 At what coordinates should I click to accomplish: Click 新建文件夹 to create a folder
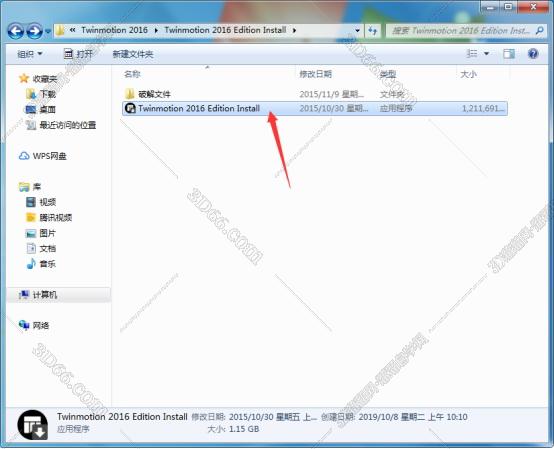[x=133, y=54]
